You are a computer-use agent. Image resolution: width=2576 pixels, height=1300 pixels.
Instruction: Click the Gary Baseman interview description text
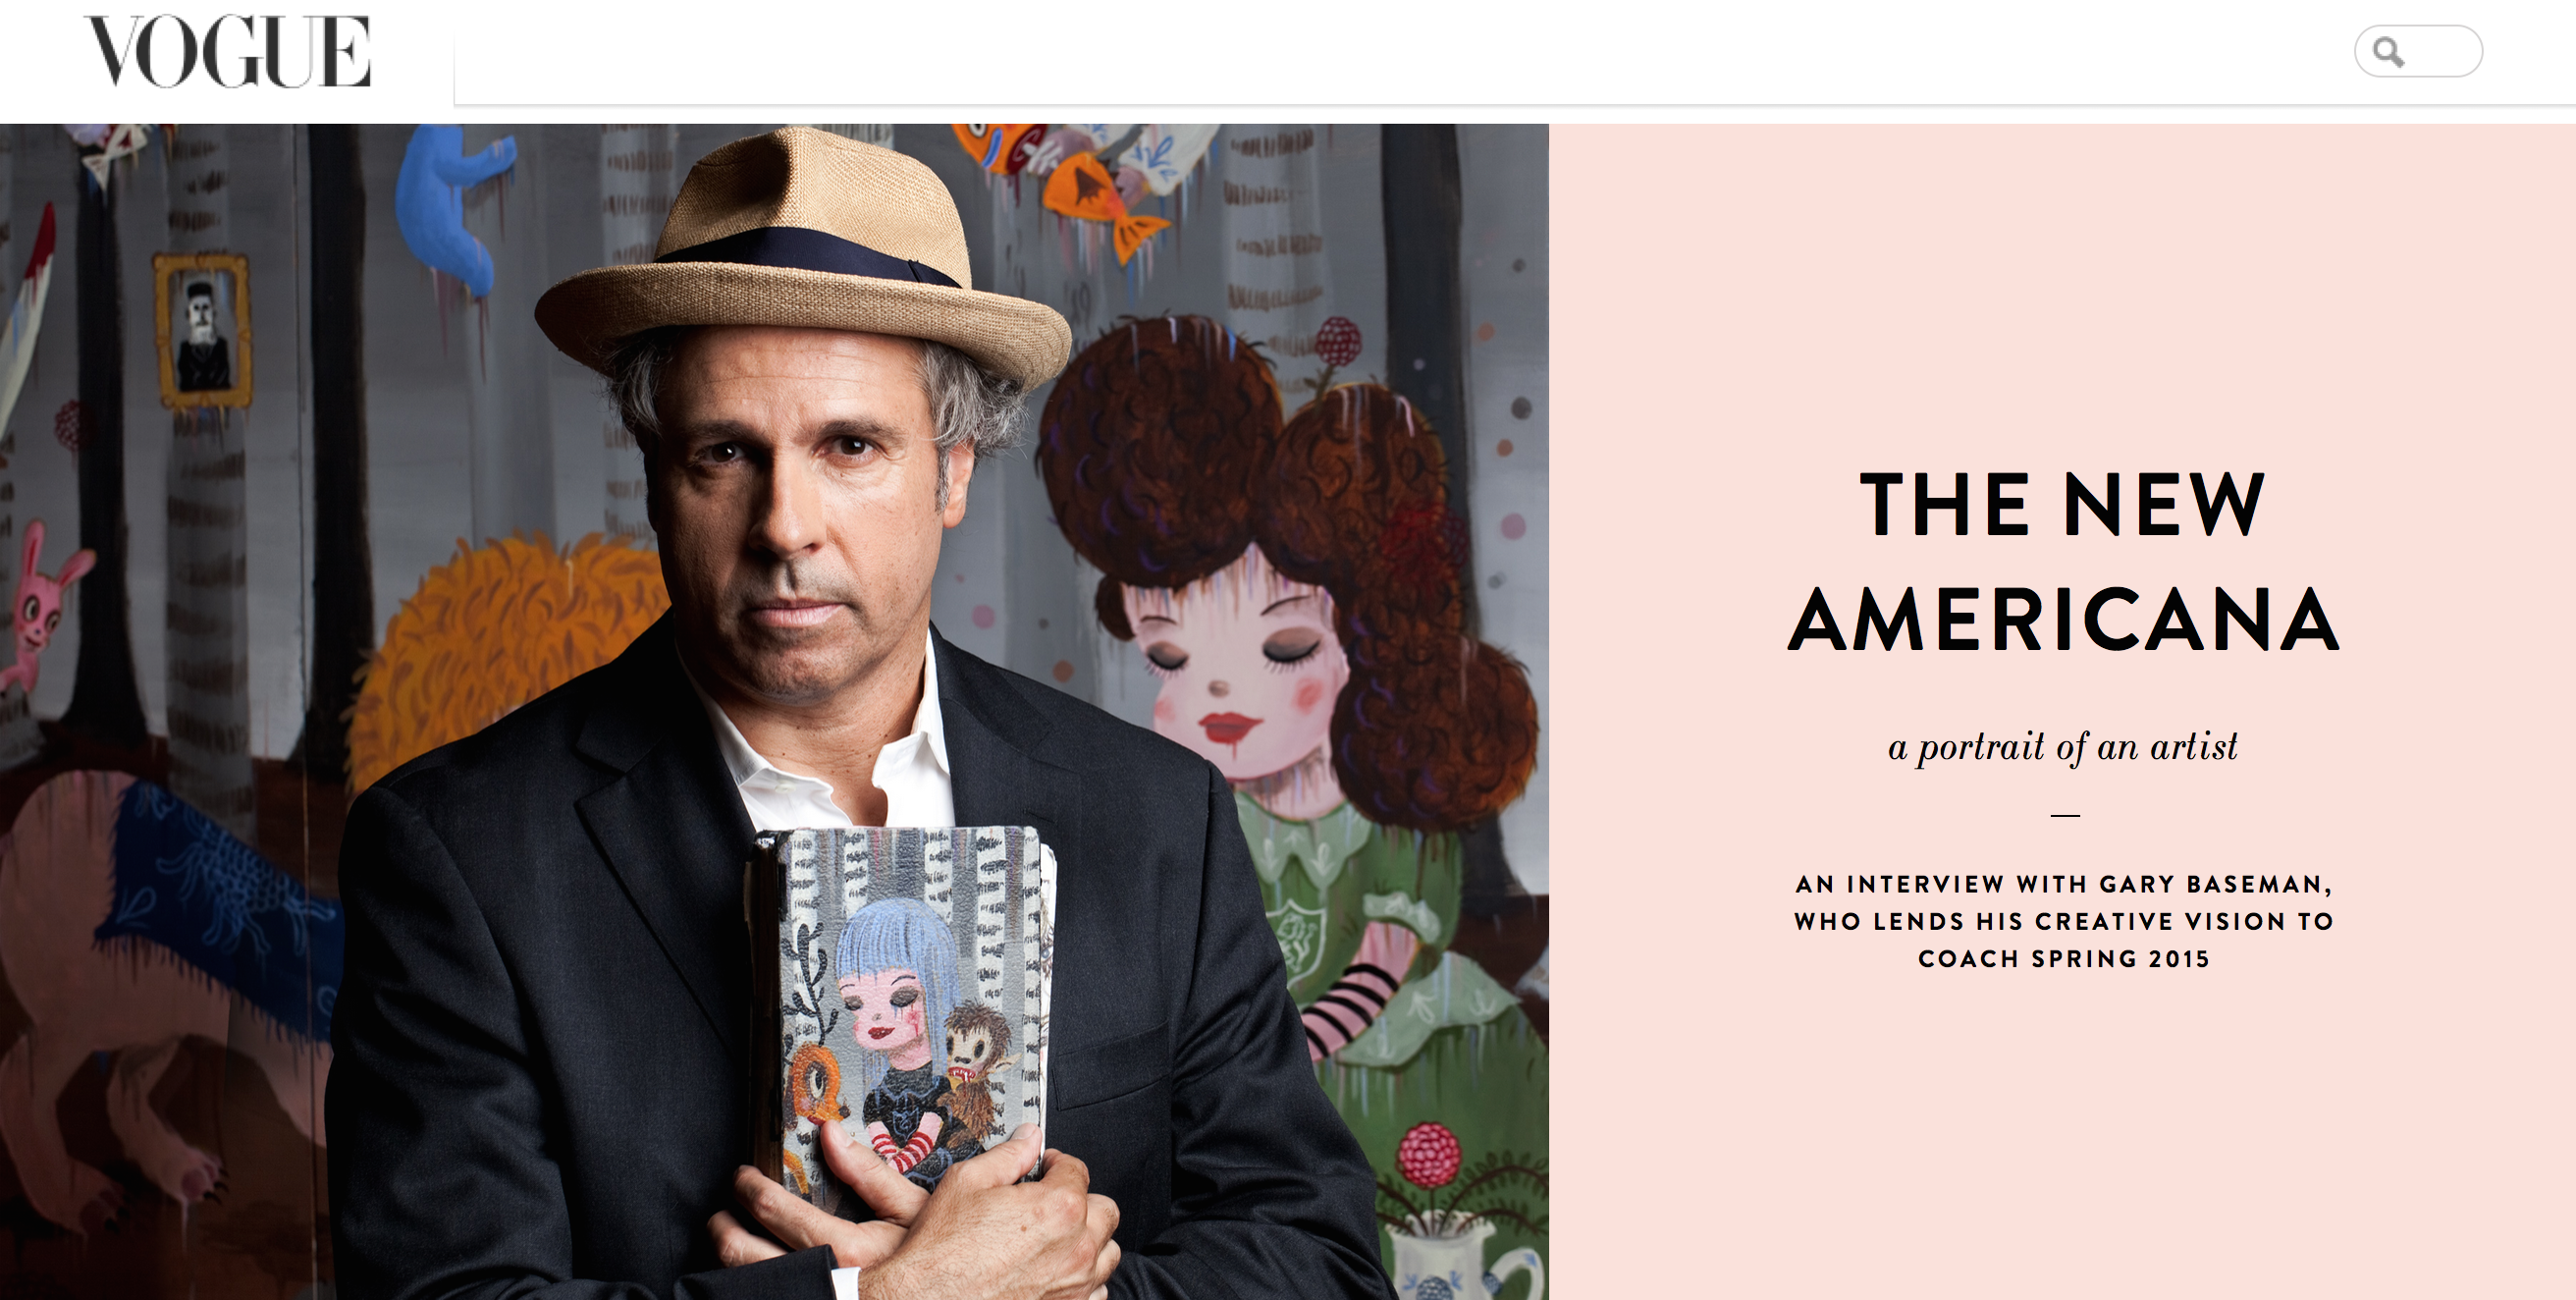pyautogui.click(x=2063, y=921)
